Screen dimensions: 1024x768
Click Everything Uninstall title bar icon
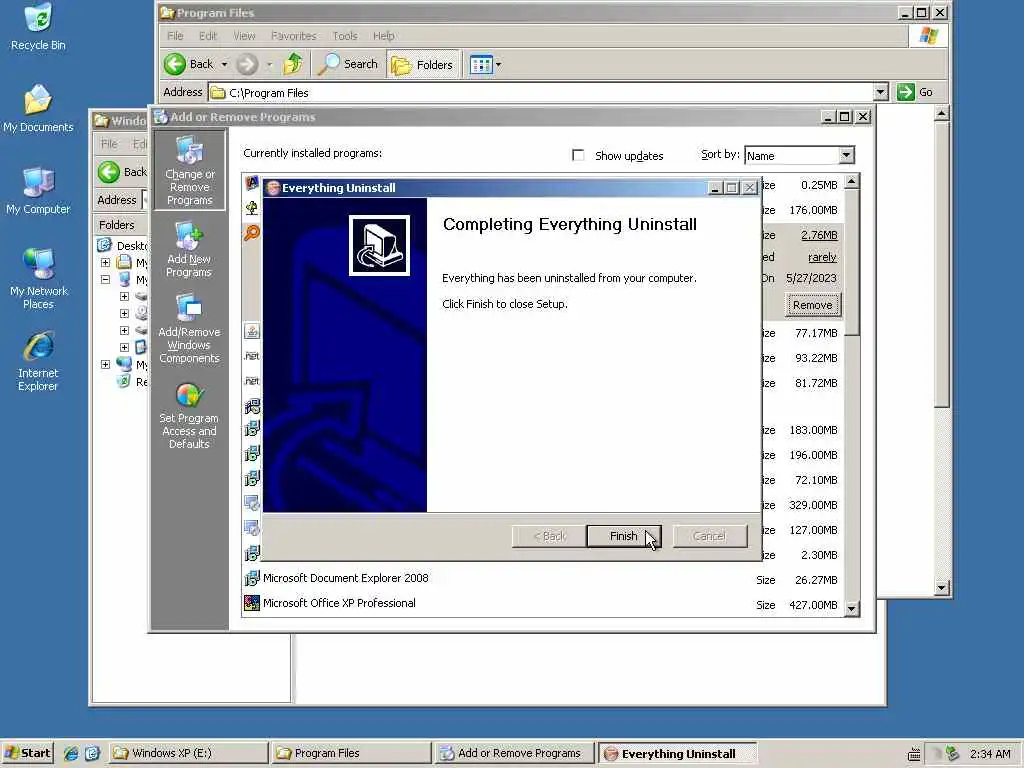[274, 188]
